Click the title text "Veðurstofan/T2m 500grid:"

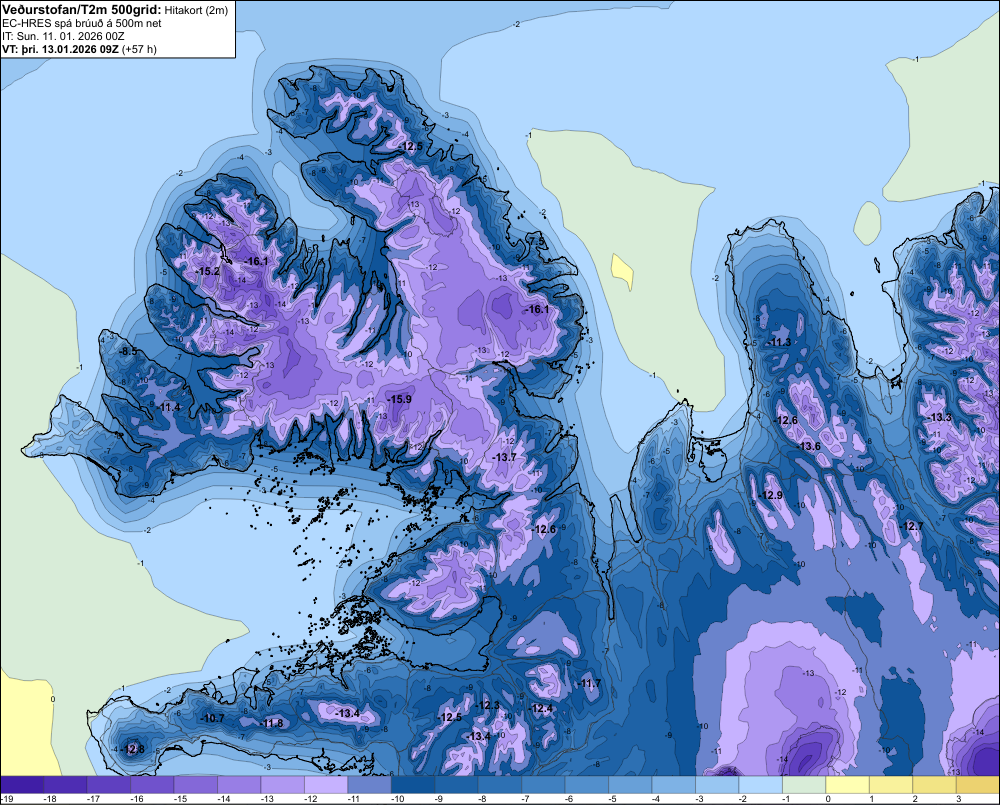tap(82, 10)
